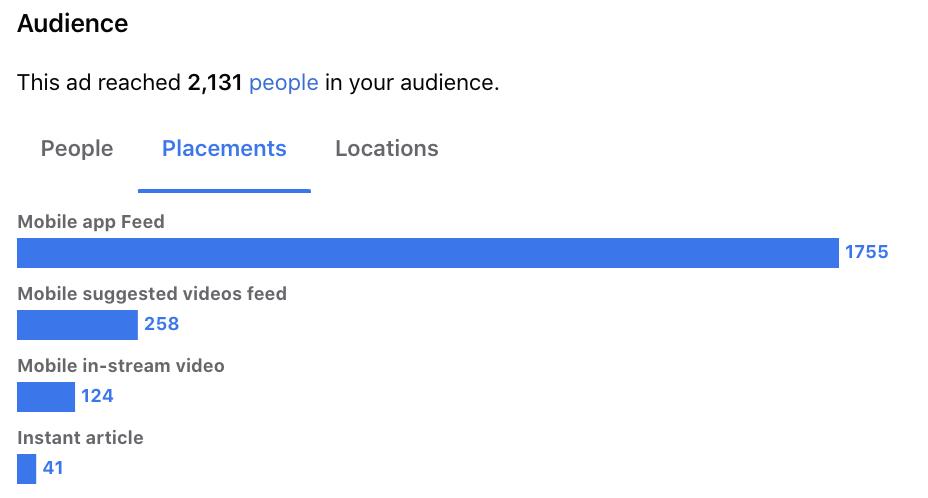The height and width of the screenshot is (498, 928).
Task: Open the Locations tab
Action: pos(387,149)
